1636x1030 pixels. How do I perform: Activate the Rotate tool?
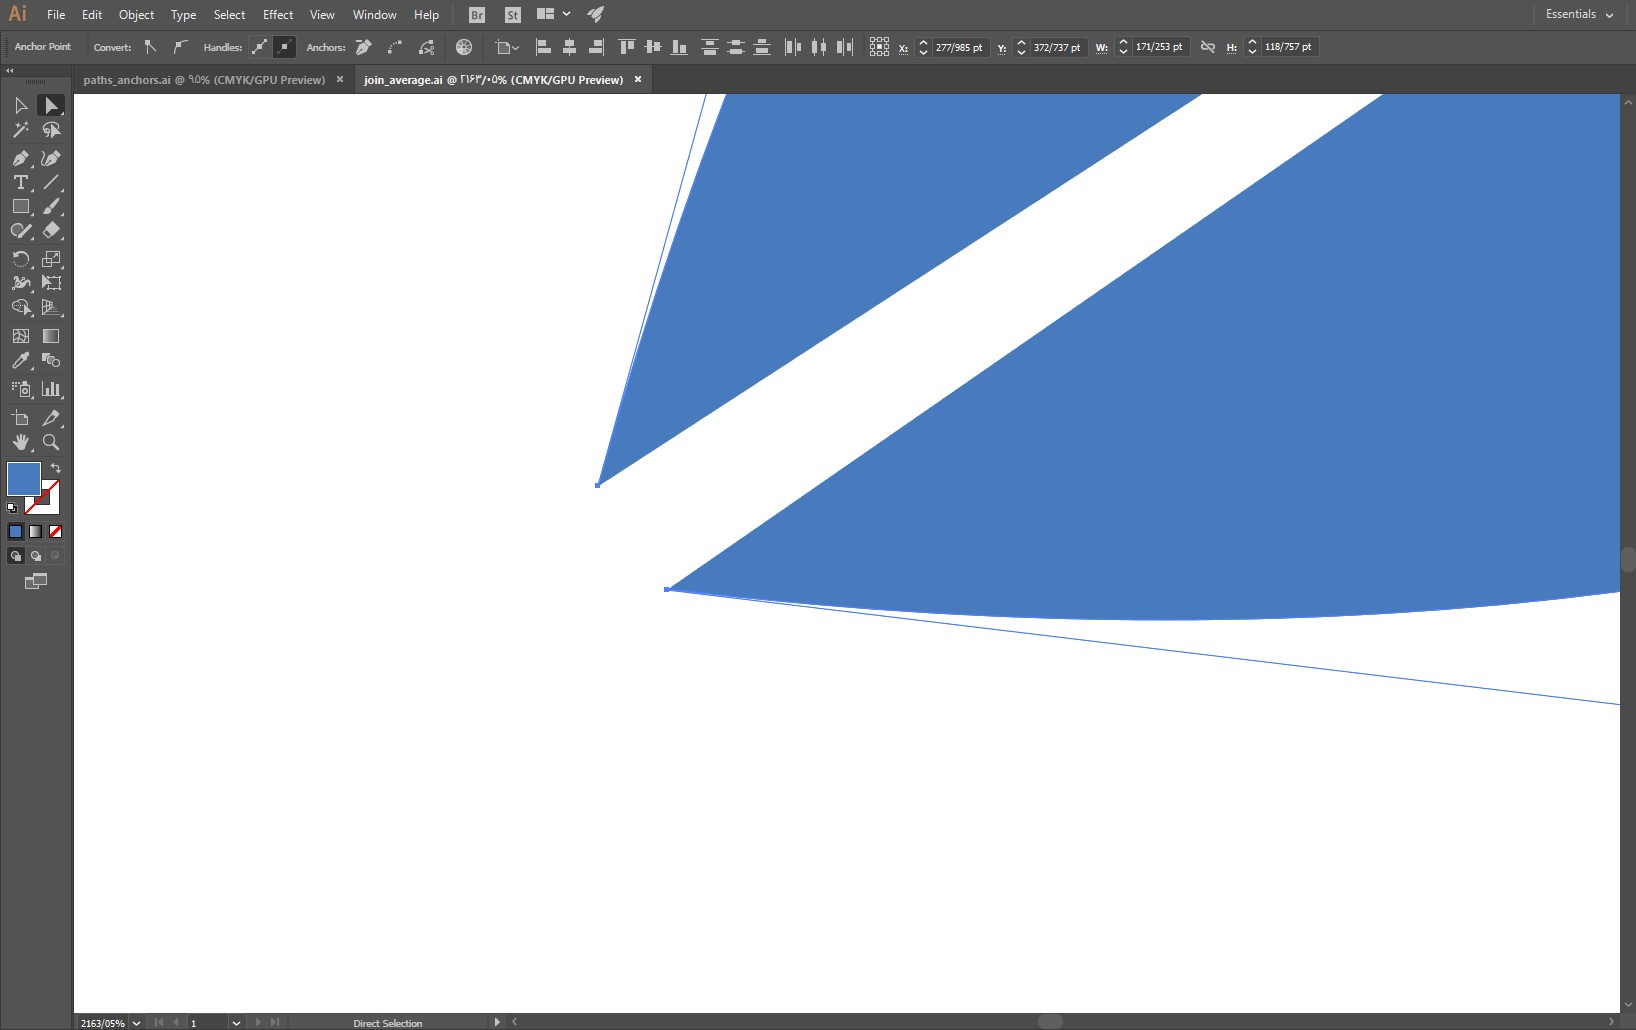pyautogui.click(x=21, y=259)
